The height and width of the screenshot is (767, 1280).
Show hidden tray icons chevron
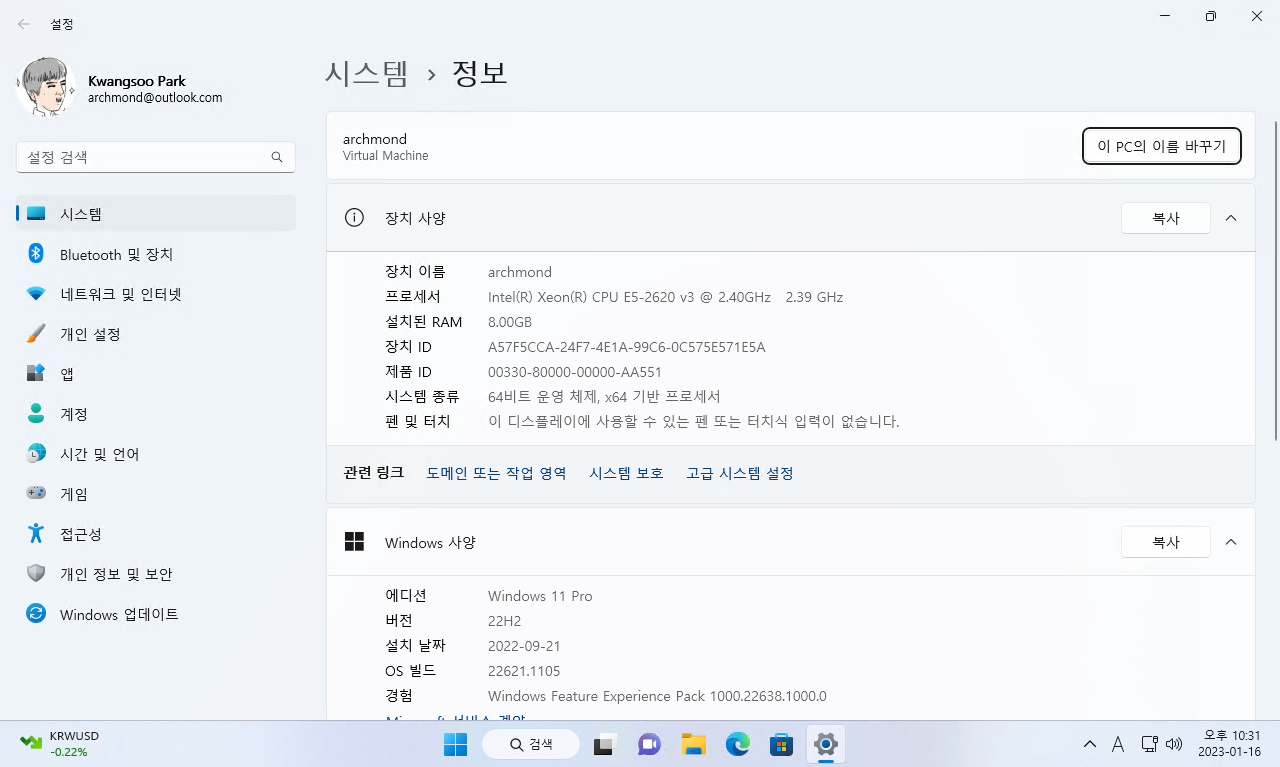(1090, 744)
